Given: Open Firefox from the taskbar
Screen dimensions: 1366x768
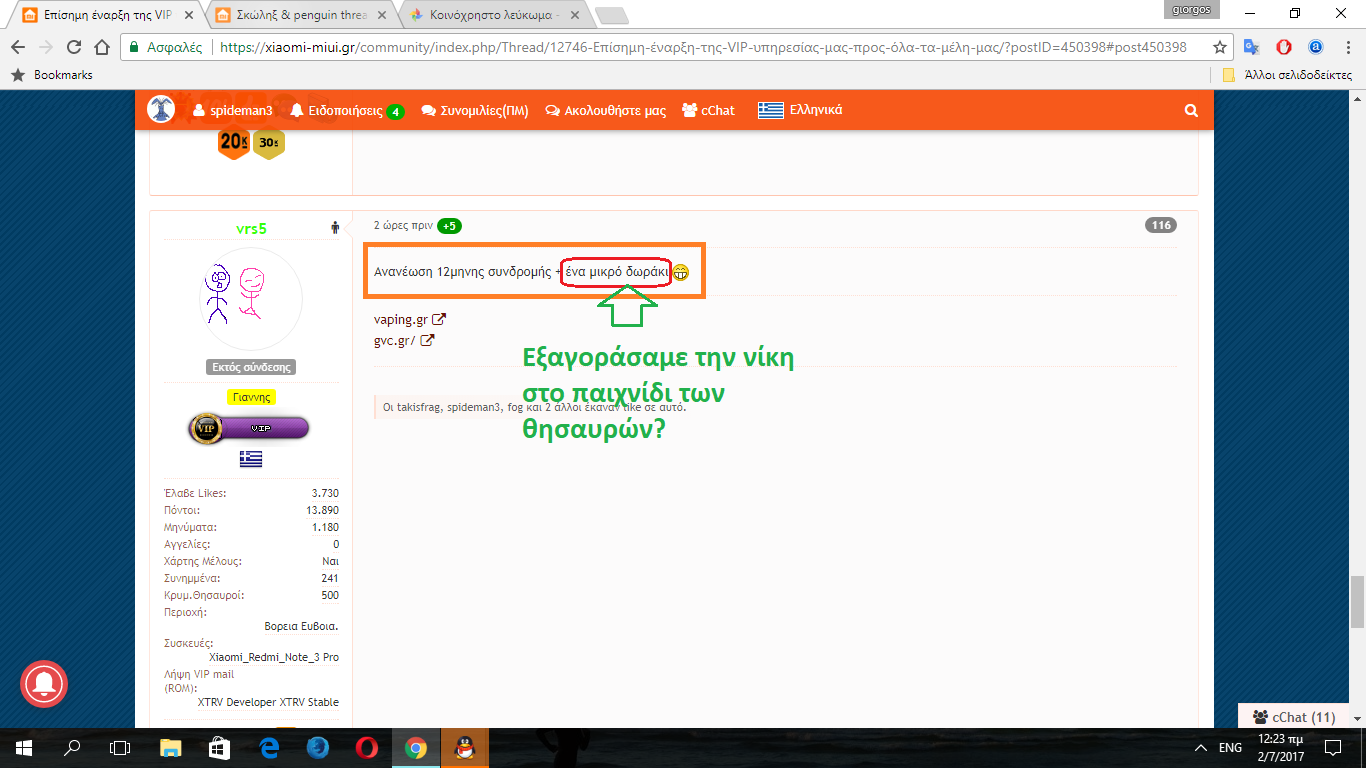Looking at the screenshot, I should coord(318,747).
